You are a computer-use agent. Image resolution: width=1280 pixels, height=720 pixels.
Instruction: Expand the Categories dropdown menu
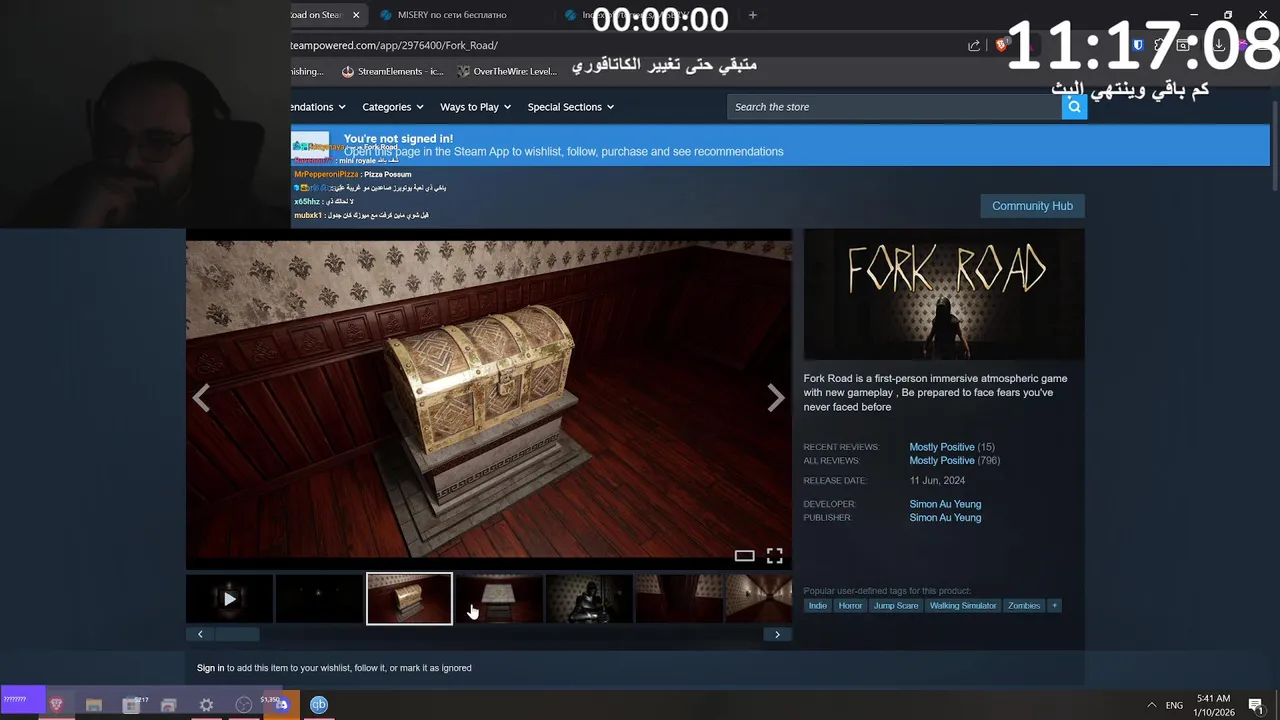coord(392,107)
